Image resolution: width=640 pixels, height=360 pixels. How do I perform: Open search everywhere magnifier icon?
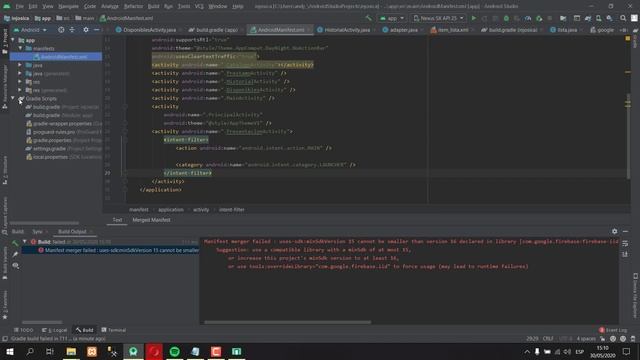[623, 18]
